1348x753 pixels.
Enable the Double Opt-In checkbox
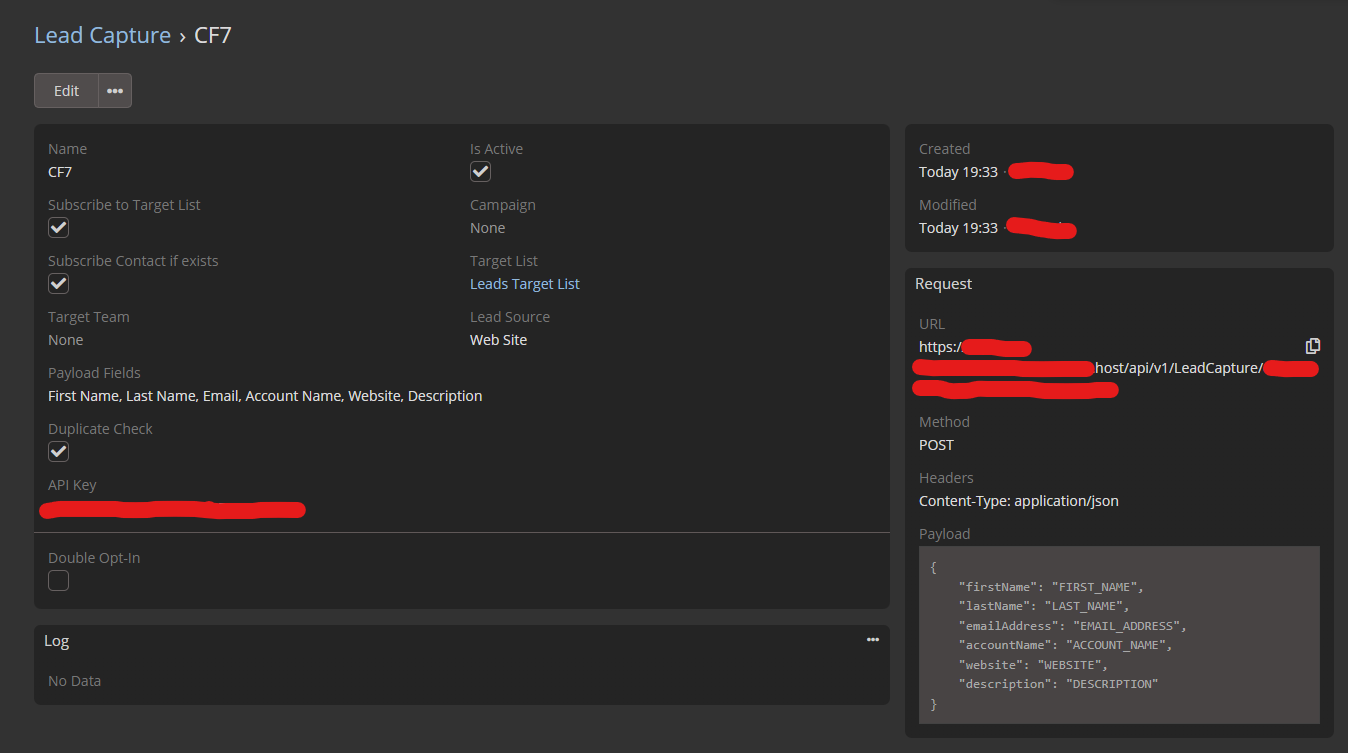pos(59,581)
